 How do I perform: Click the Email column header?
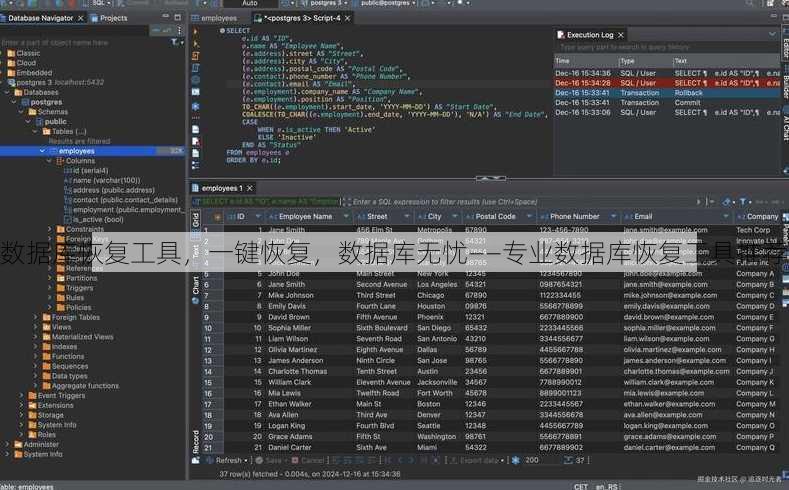click(676, 217)
